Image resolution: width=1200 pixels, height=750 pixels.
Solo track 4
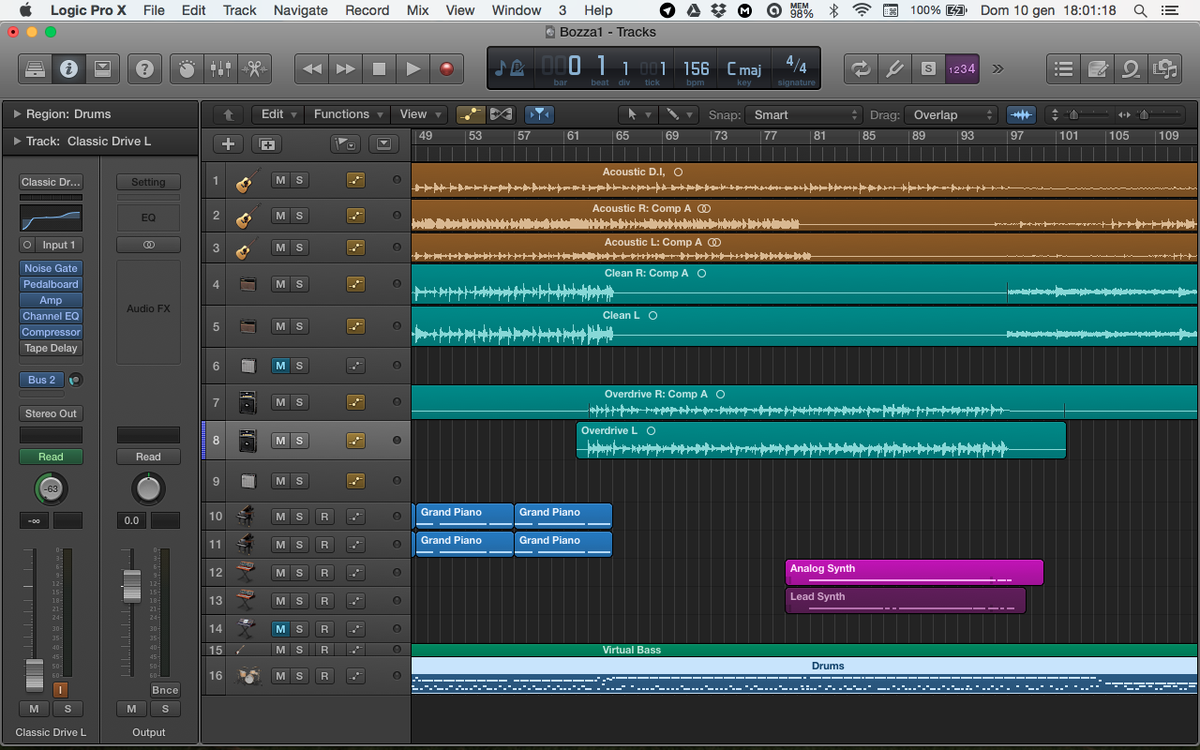tap(298, 284)
